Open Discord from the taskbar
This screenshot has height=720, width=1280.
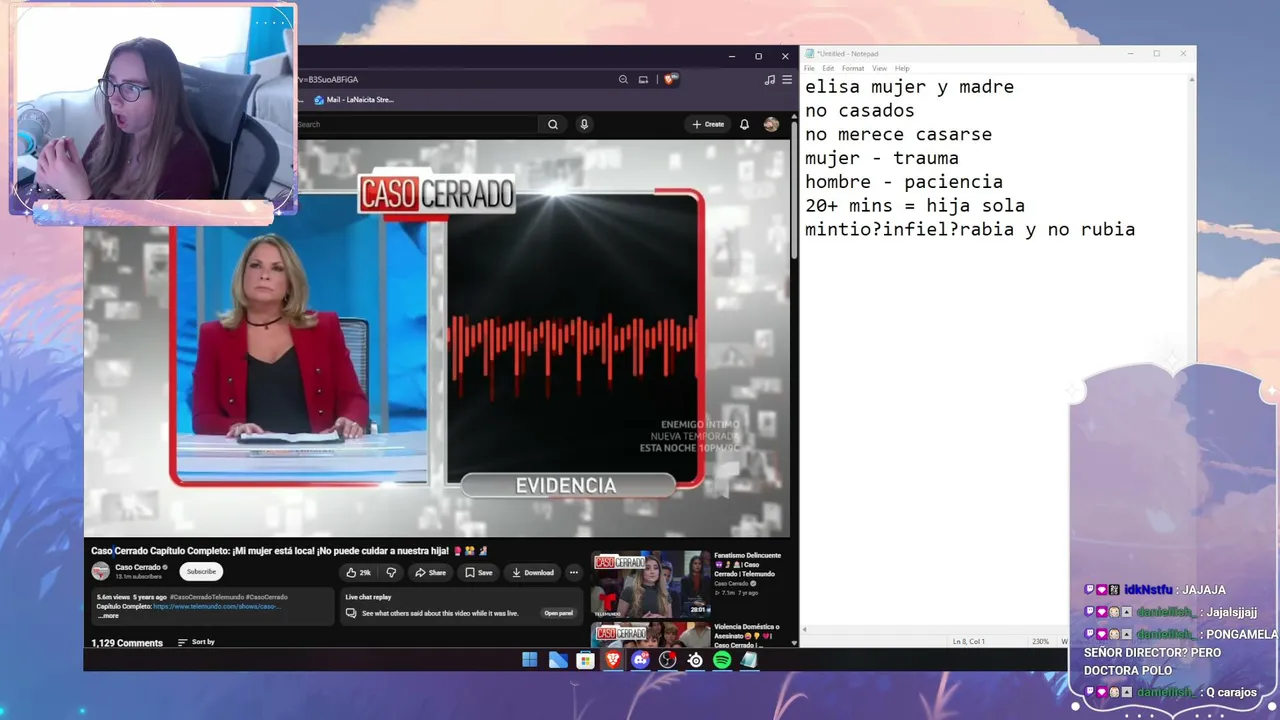[640, 660]
